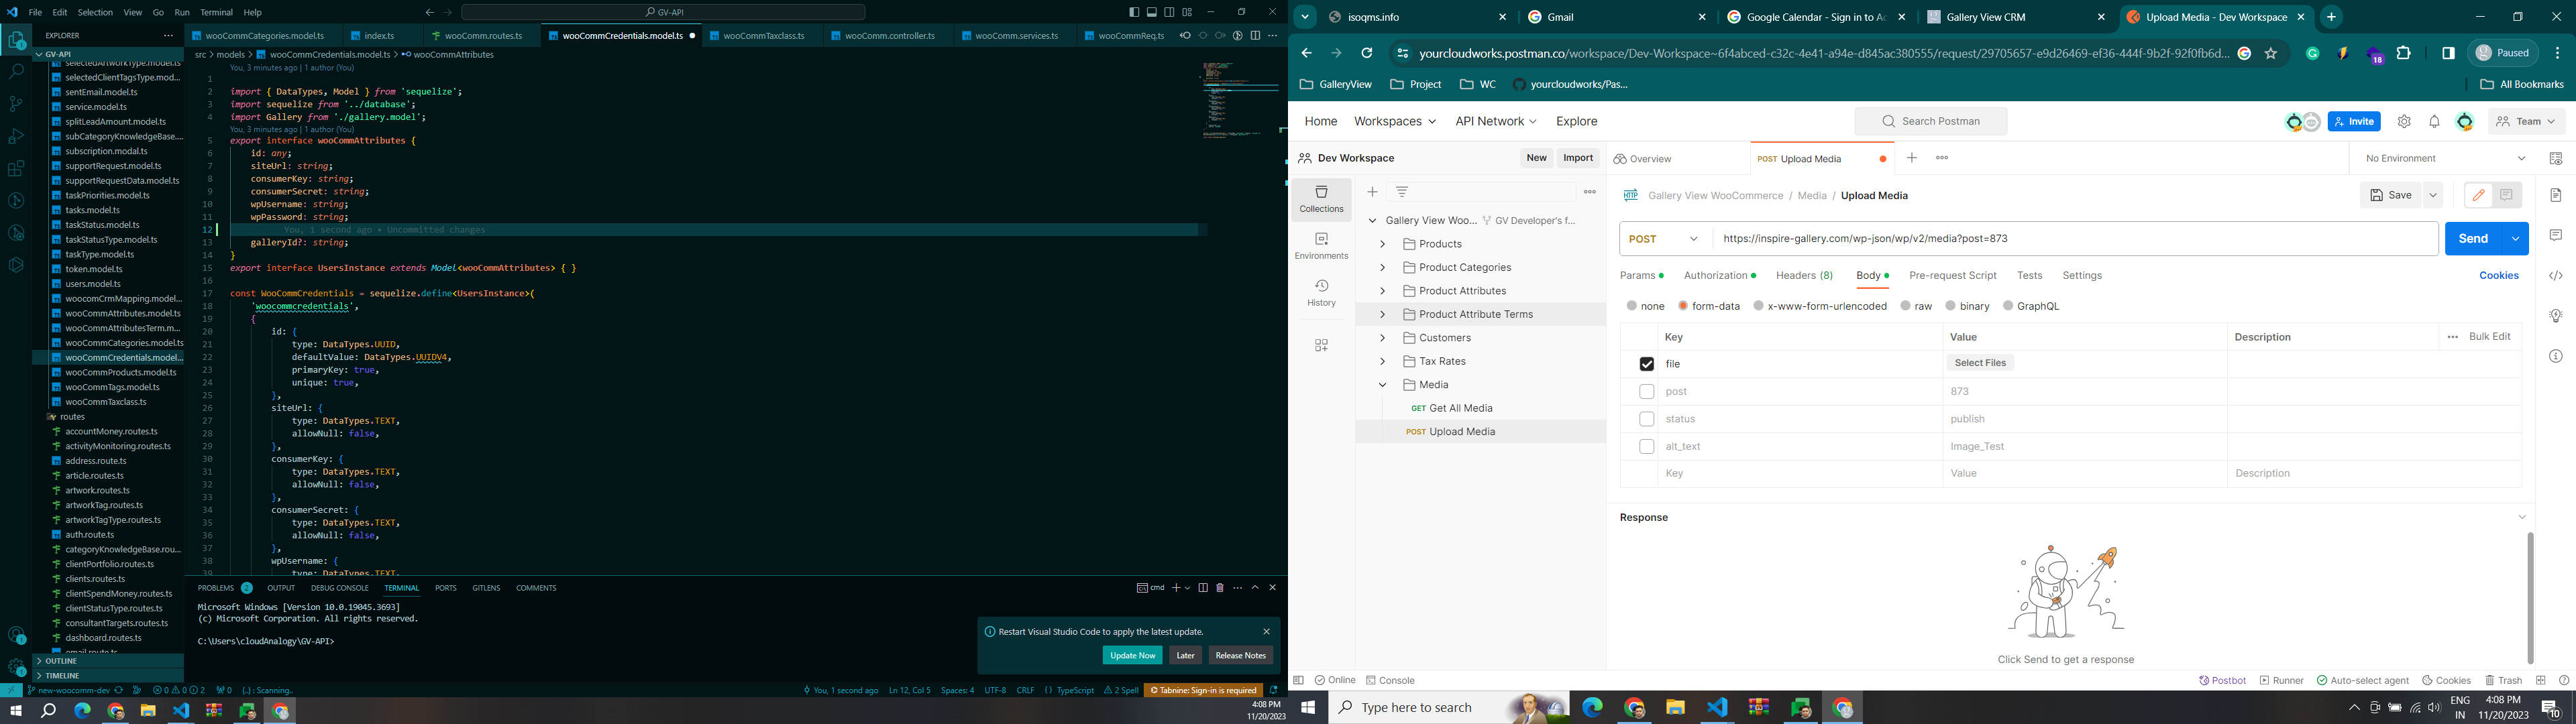This screenshot has height=724, width=2576.
Task: Click the request URL input field
Action: tap(2075, 239)
